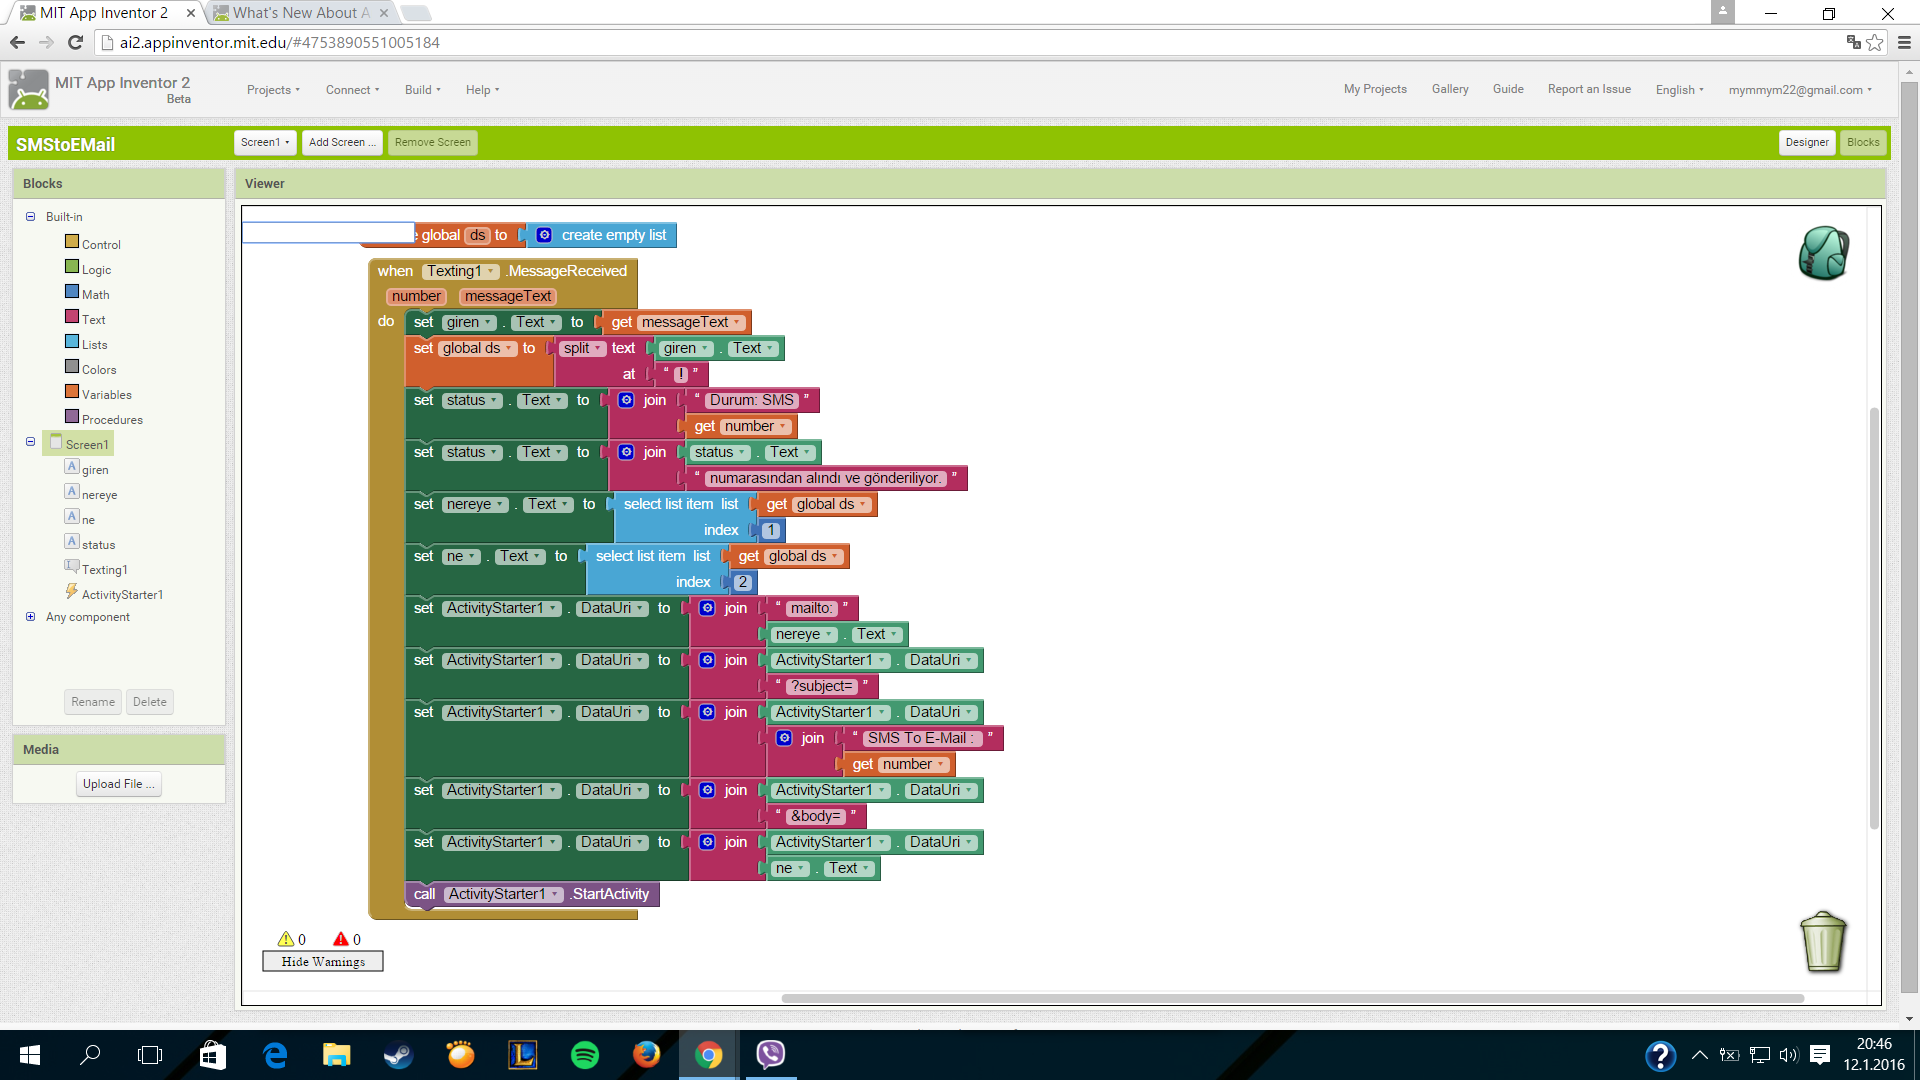Click the Designer tab button
The image size is (1920, 1080).
(x=1808, y=141)
